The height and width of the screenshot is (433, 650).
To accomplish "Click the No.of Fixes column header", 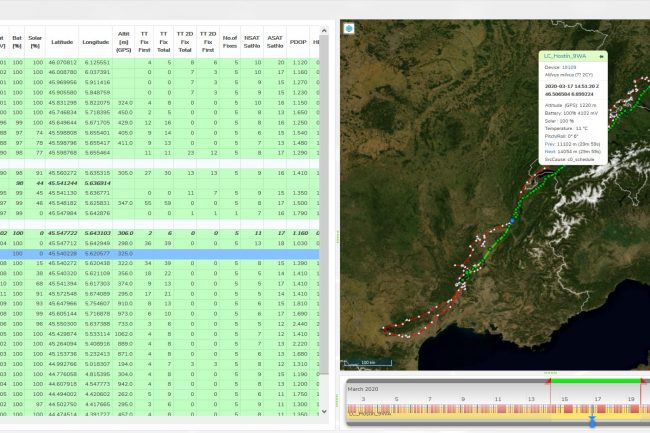I will pos(230,43).
